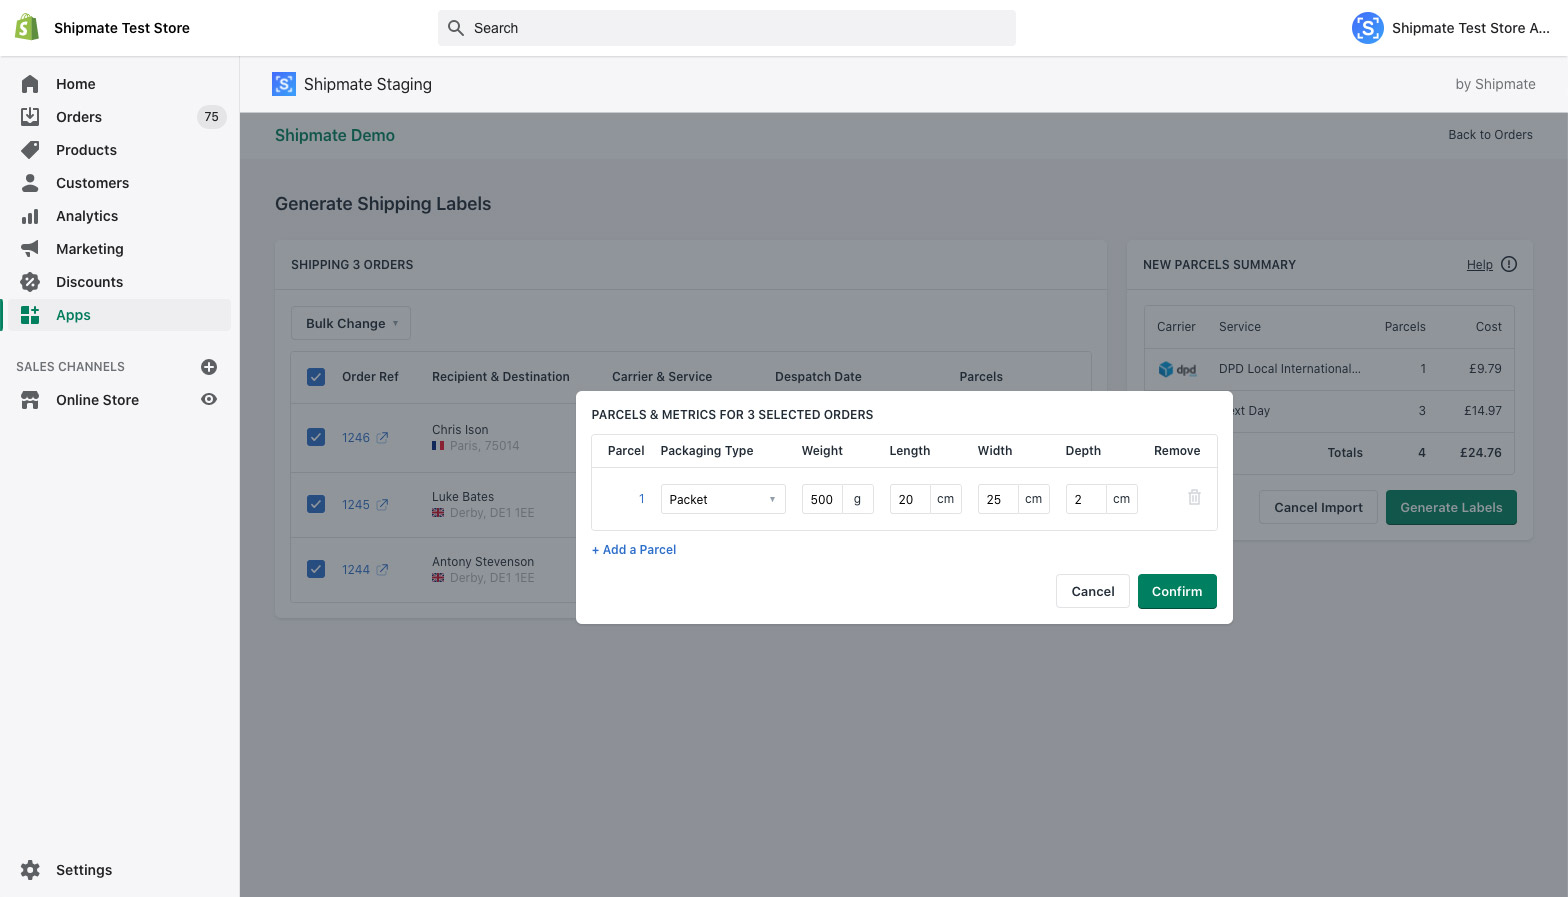Open order 1246 link
This screenshot has height=897, width=1568.
356,438
